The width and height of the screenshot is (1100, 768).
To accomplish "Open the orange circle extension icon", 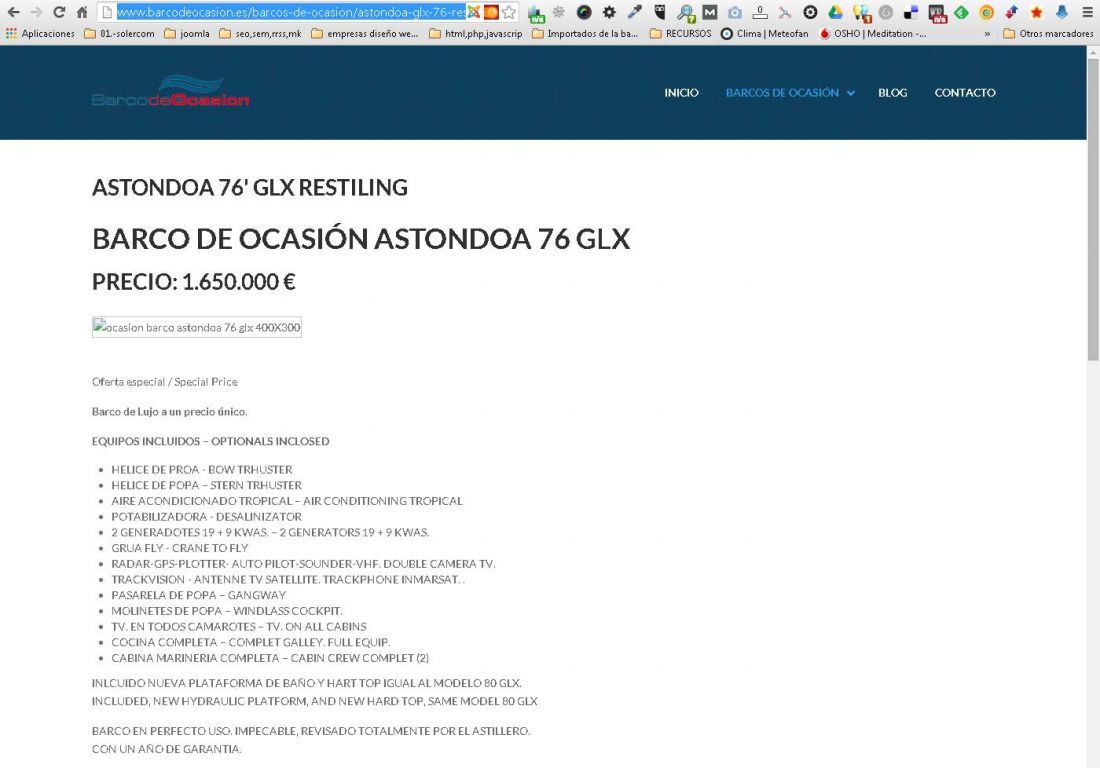I will click(x=986, y=12).
